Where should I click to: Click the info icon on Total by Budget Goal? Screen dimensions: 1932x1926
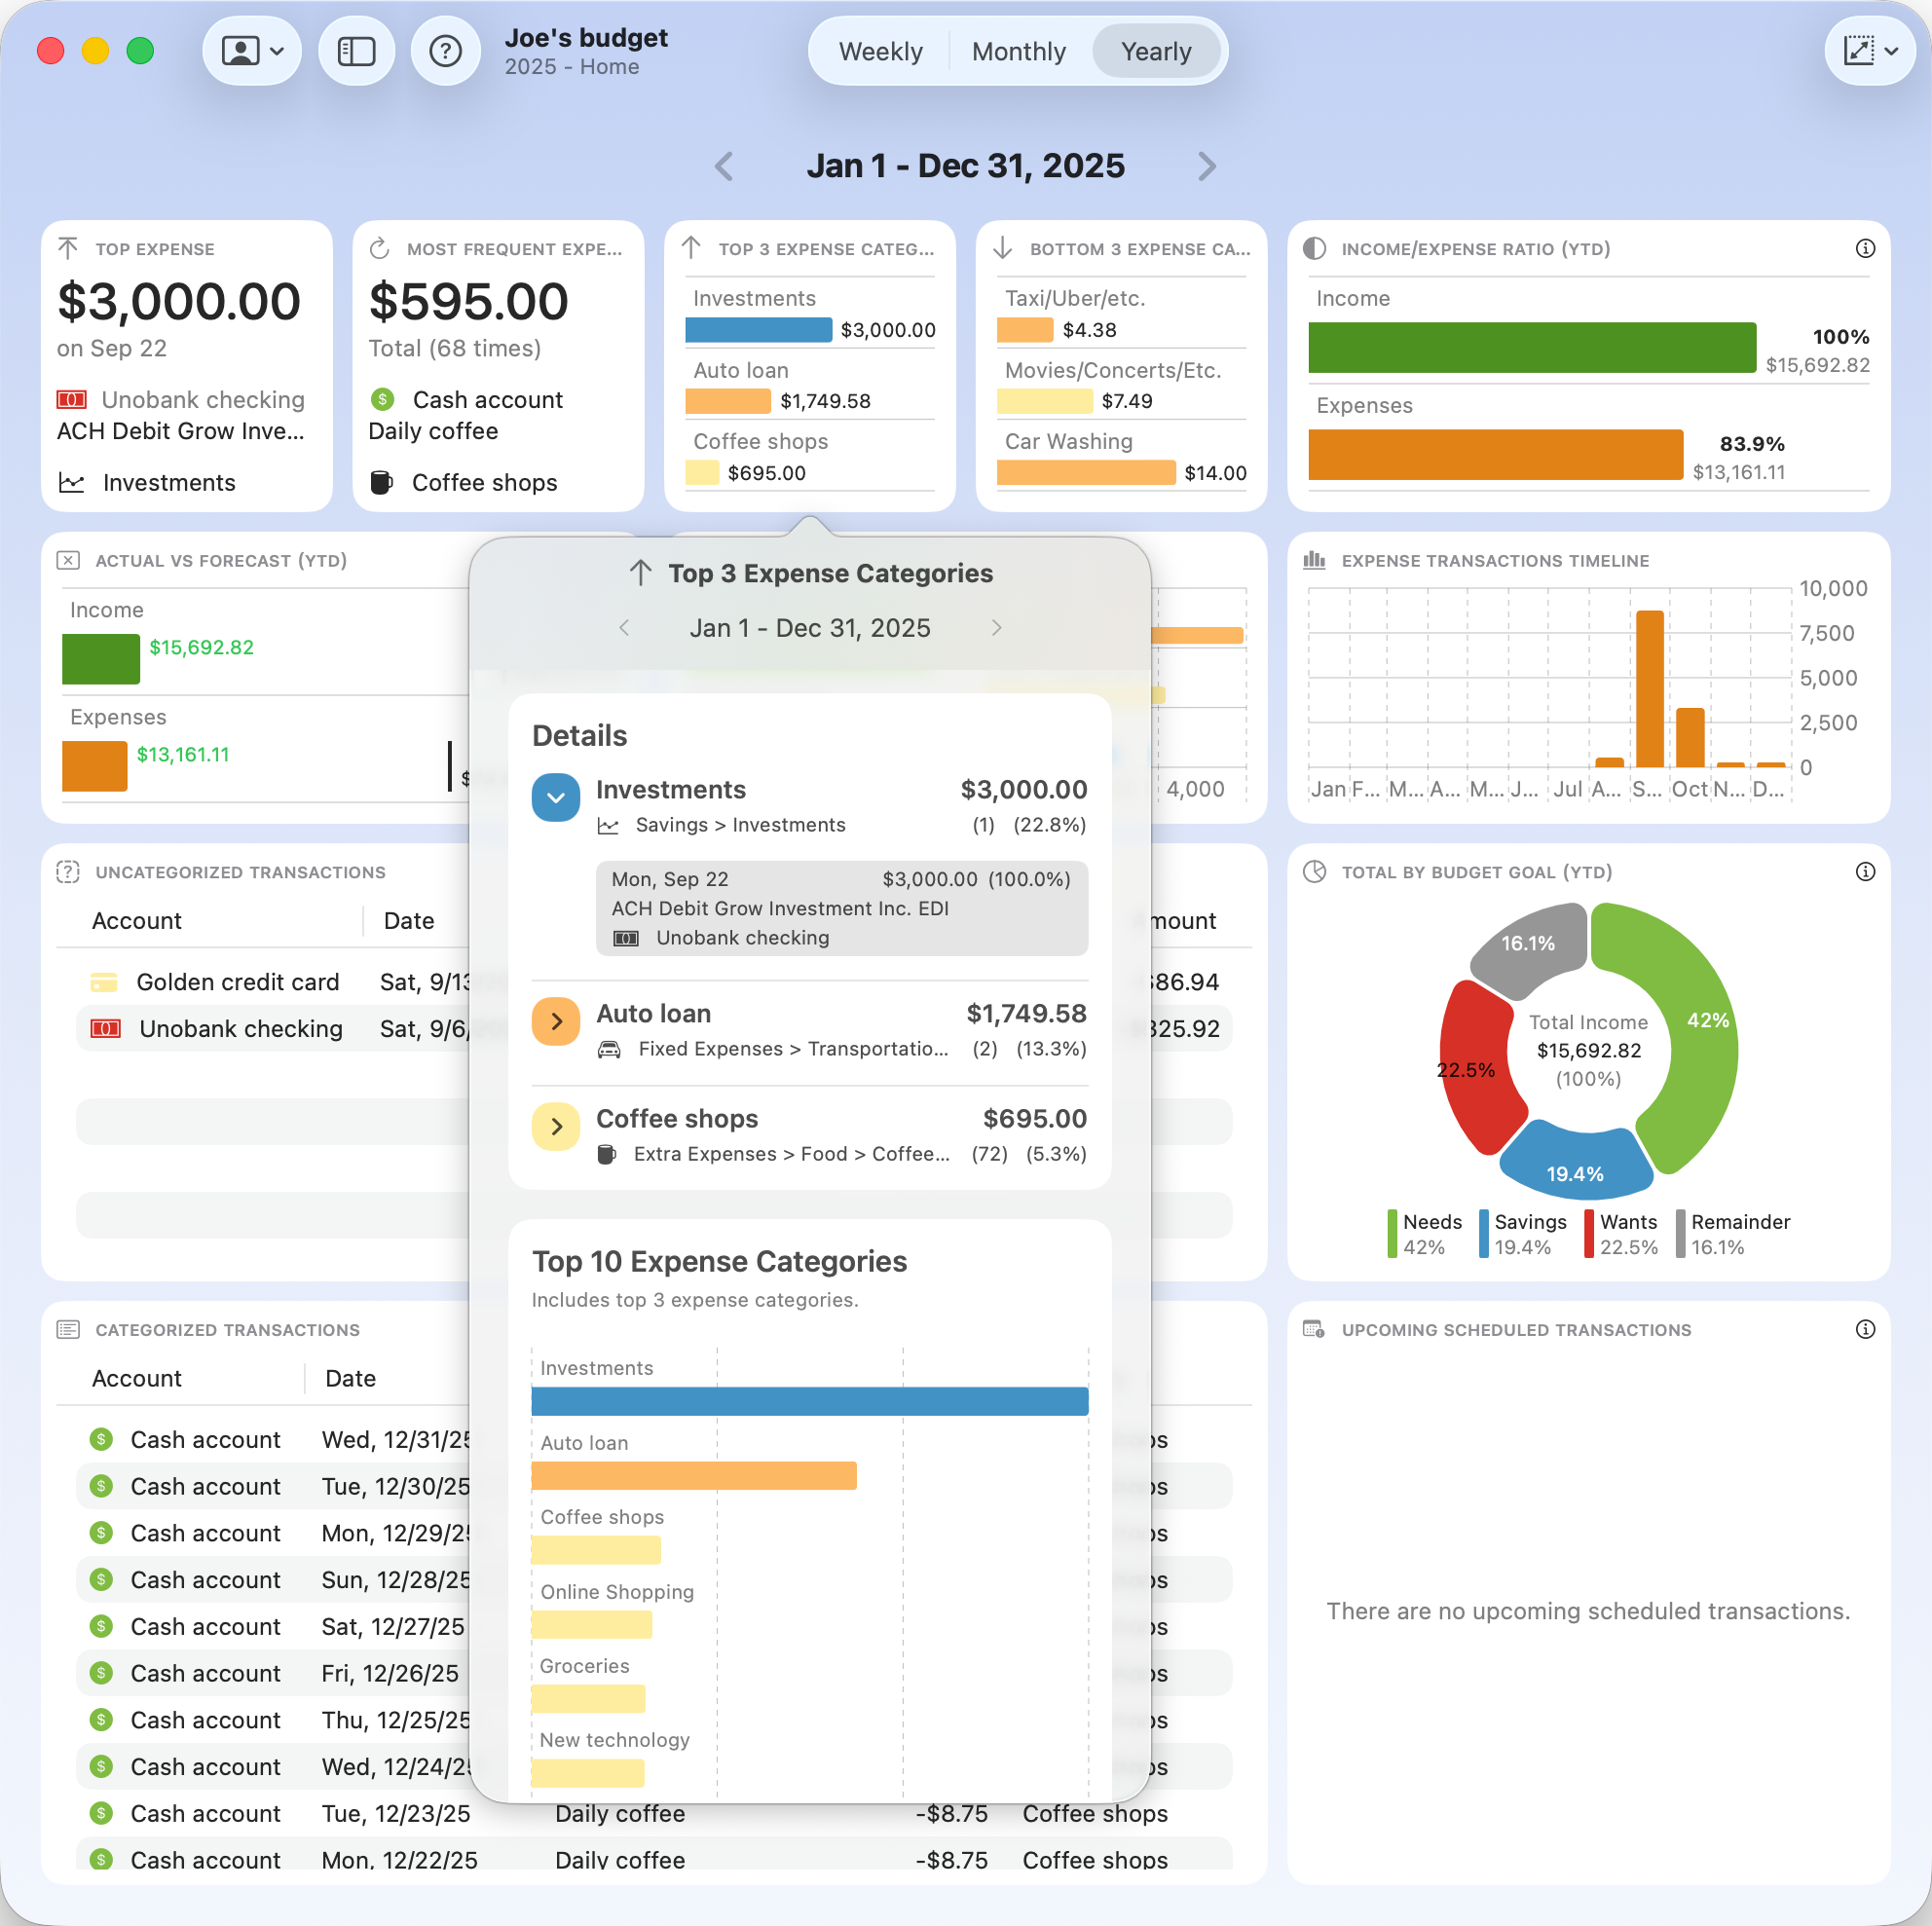tap(1866, 872)
